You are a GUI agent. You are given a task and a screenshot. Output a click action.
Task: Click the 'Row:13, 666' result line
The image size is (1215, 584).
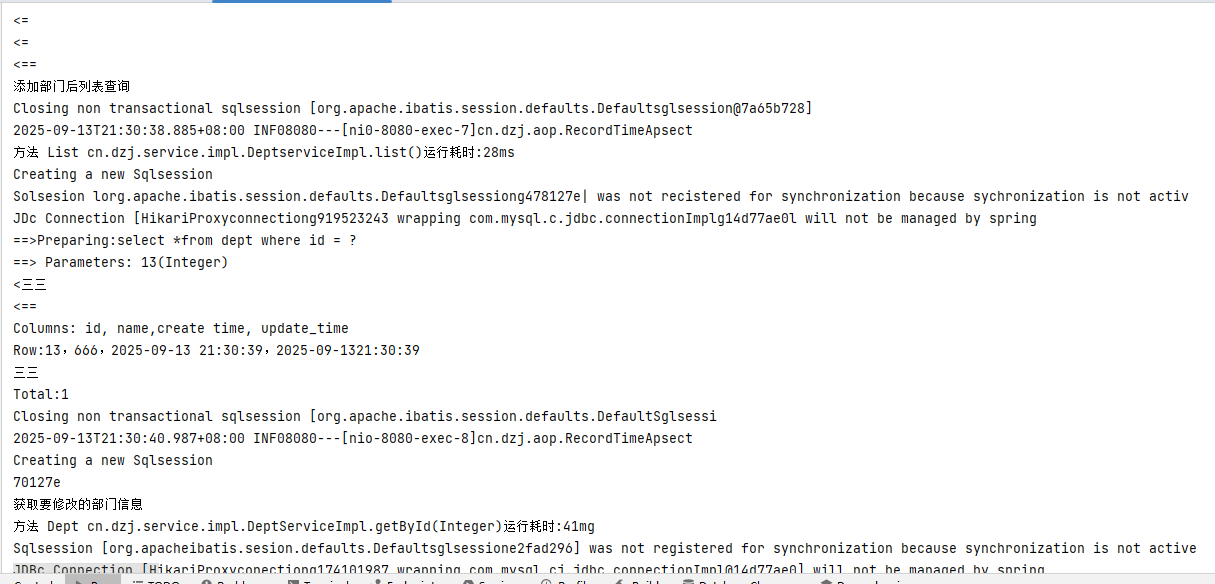[x=216, y=350]
